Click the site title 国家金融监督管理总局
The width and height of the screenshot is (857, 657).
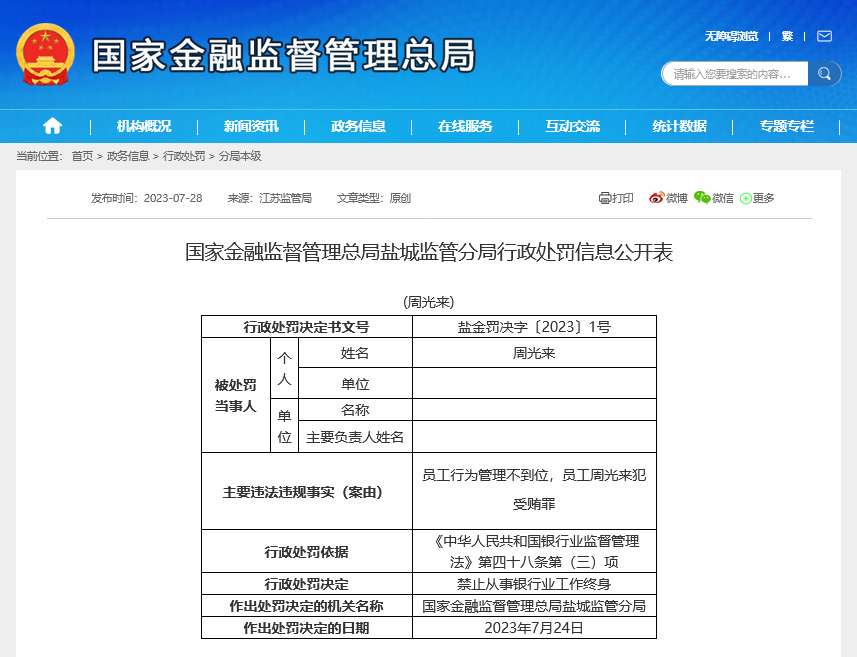click(284, 55)
